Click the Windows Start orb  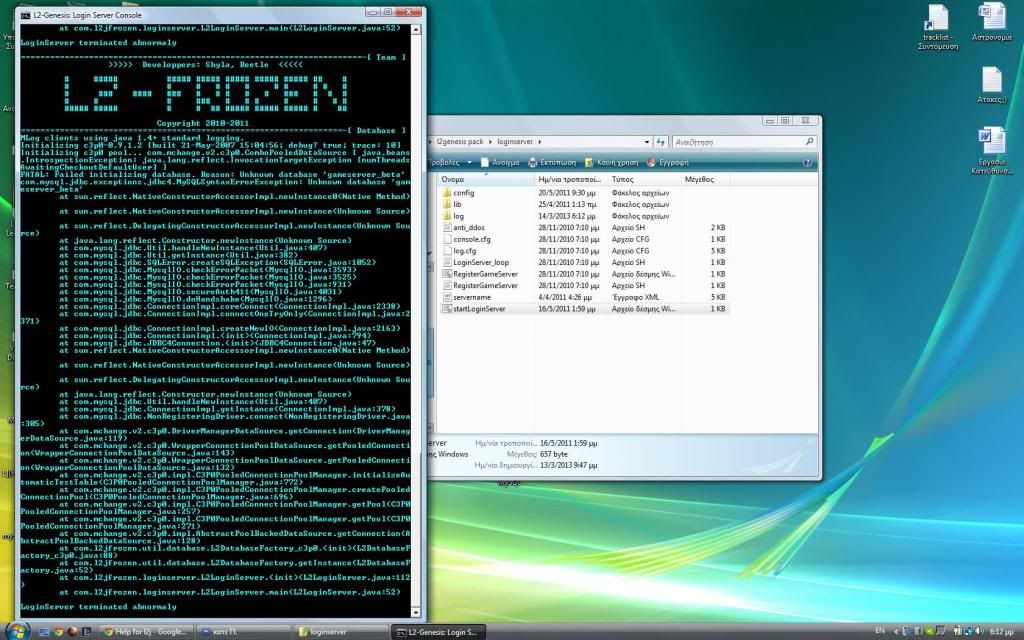pos(17,631)
